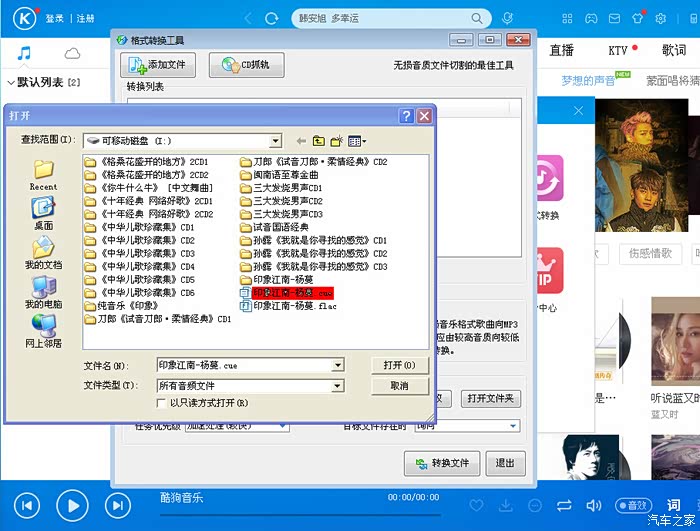This screenshot has width=700, height=531.
Task: Click the voice search microphone icon
Action: click(x=507, y=19)
